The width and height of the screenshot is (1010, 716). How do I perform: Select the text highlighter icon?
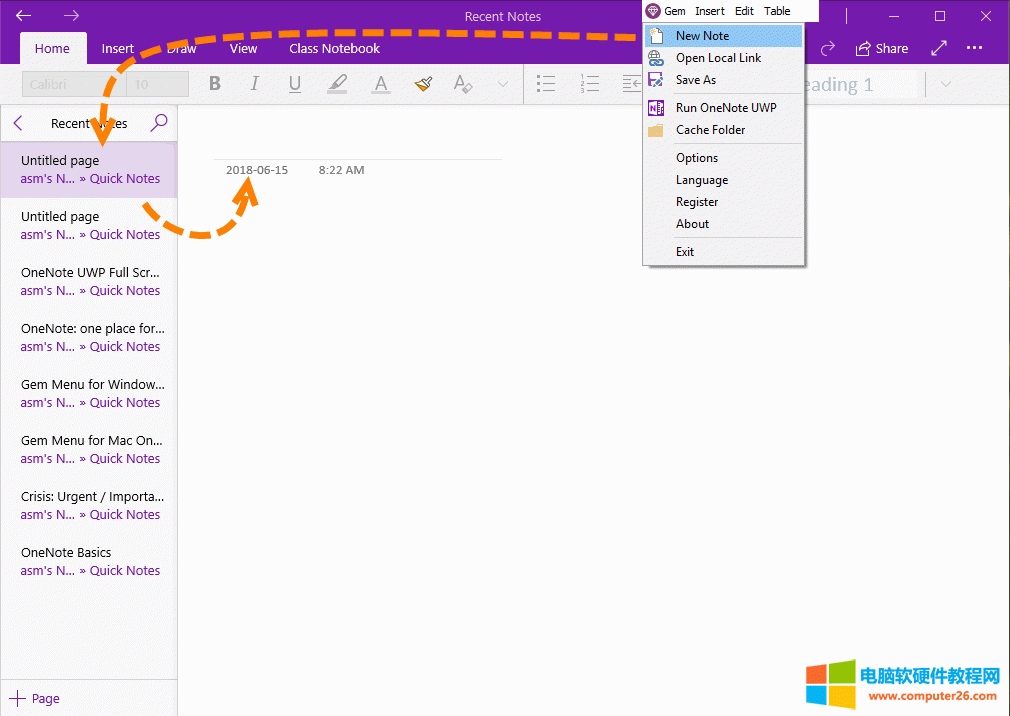click(337, 84)
